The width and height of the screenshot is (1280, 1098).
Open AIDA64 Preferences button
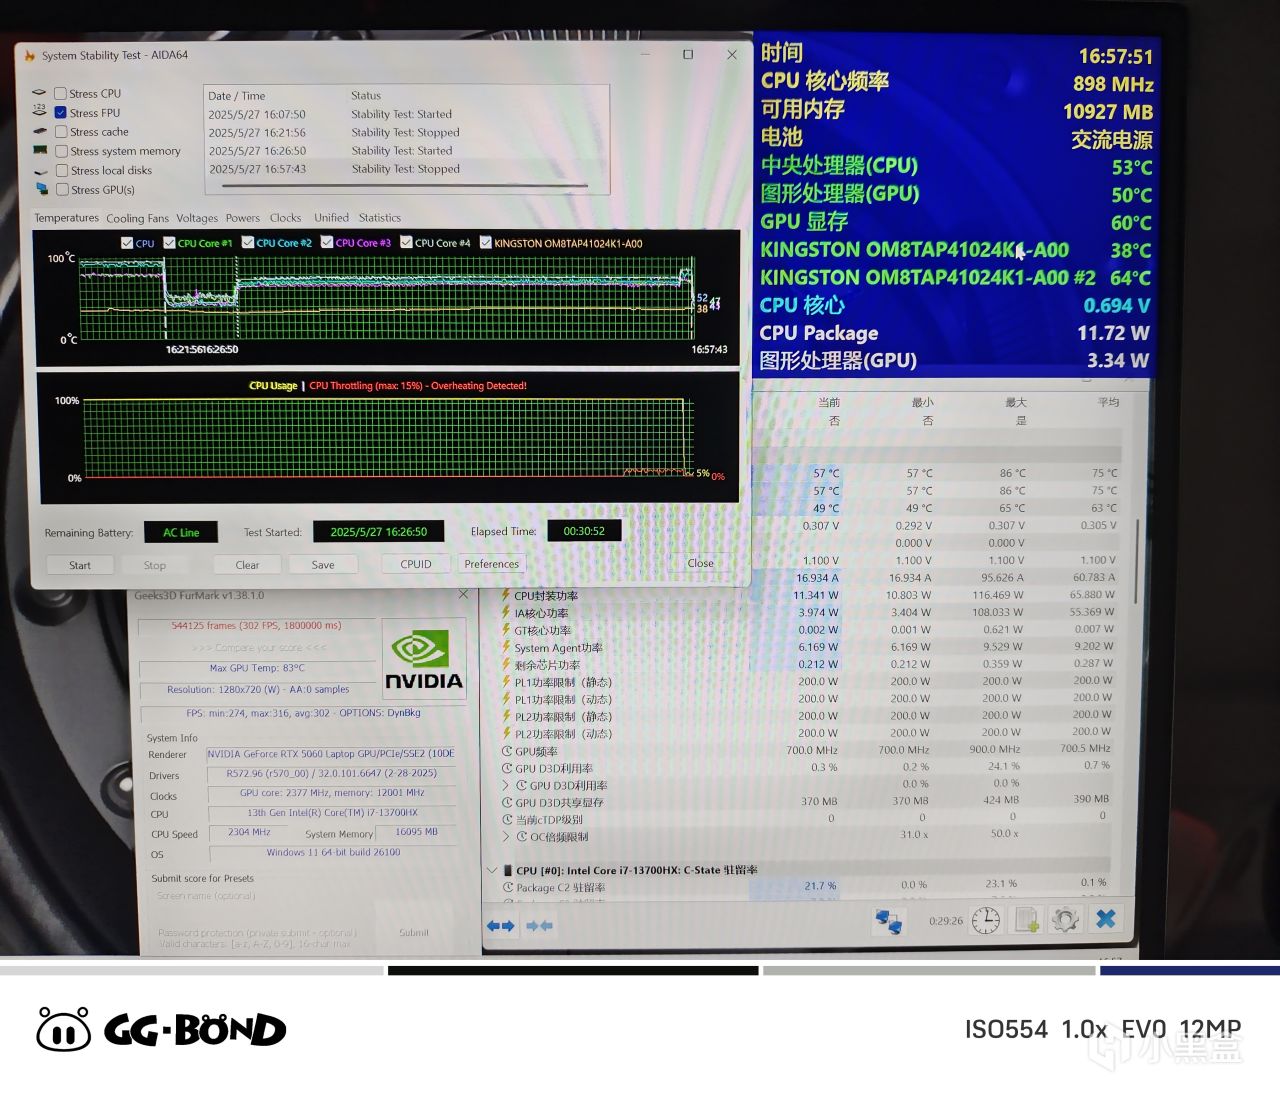492,564
